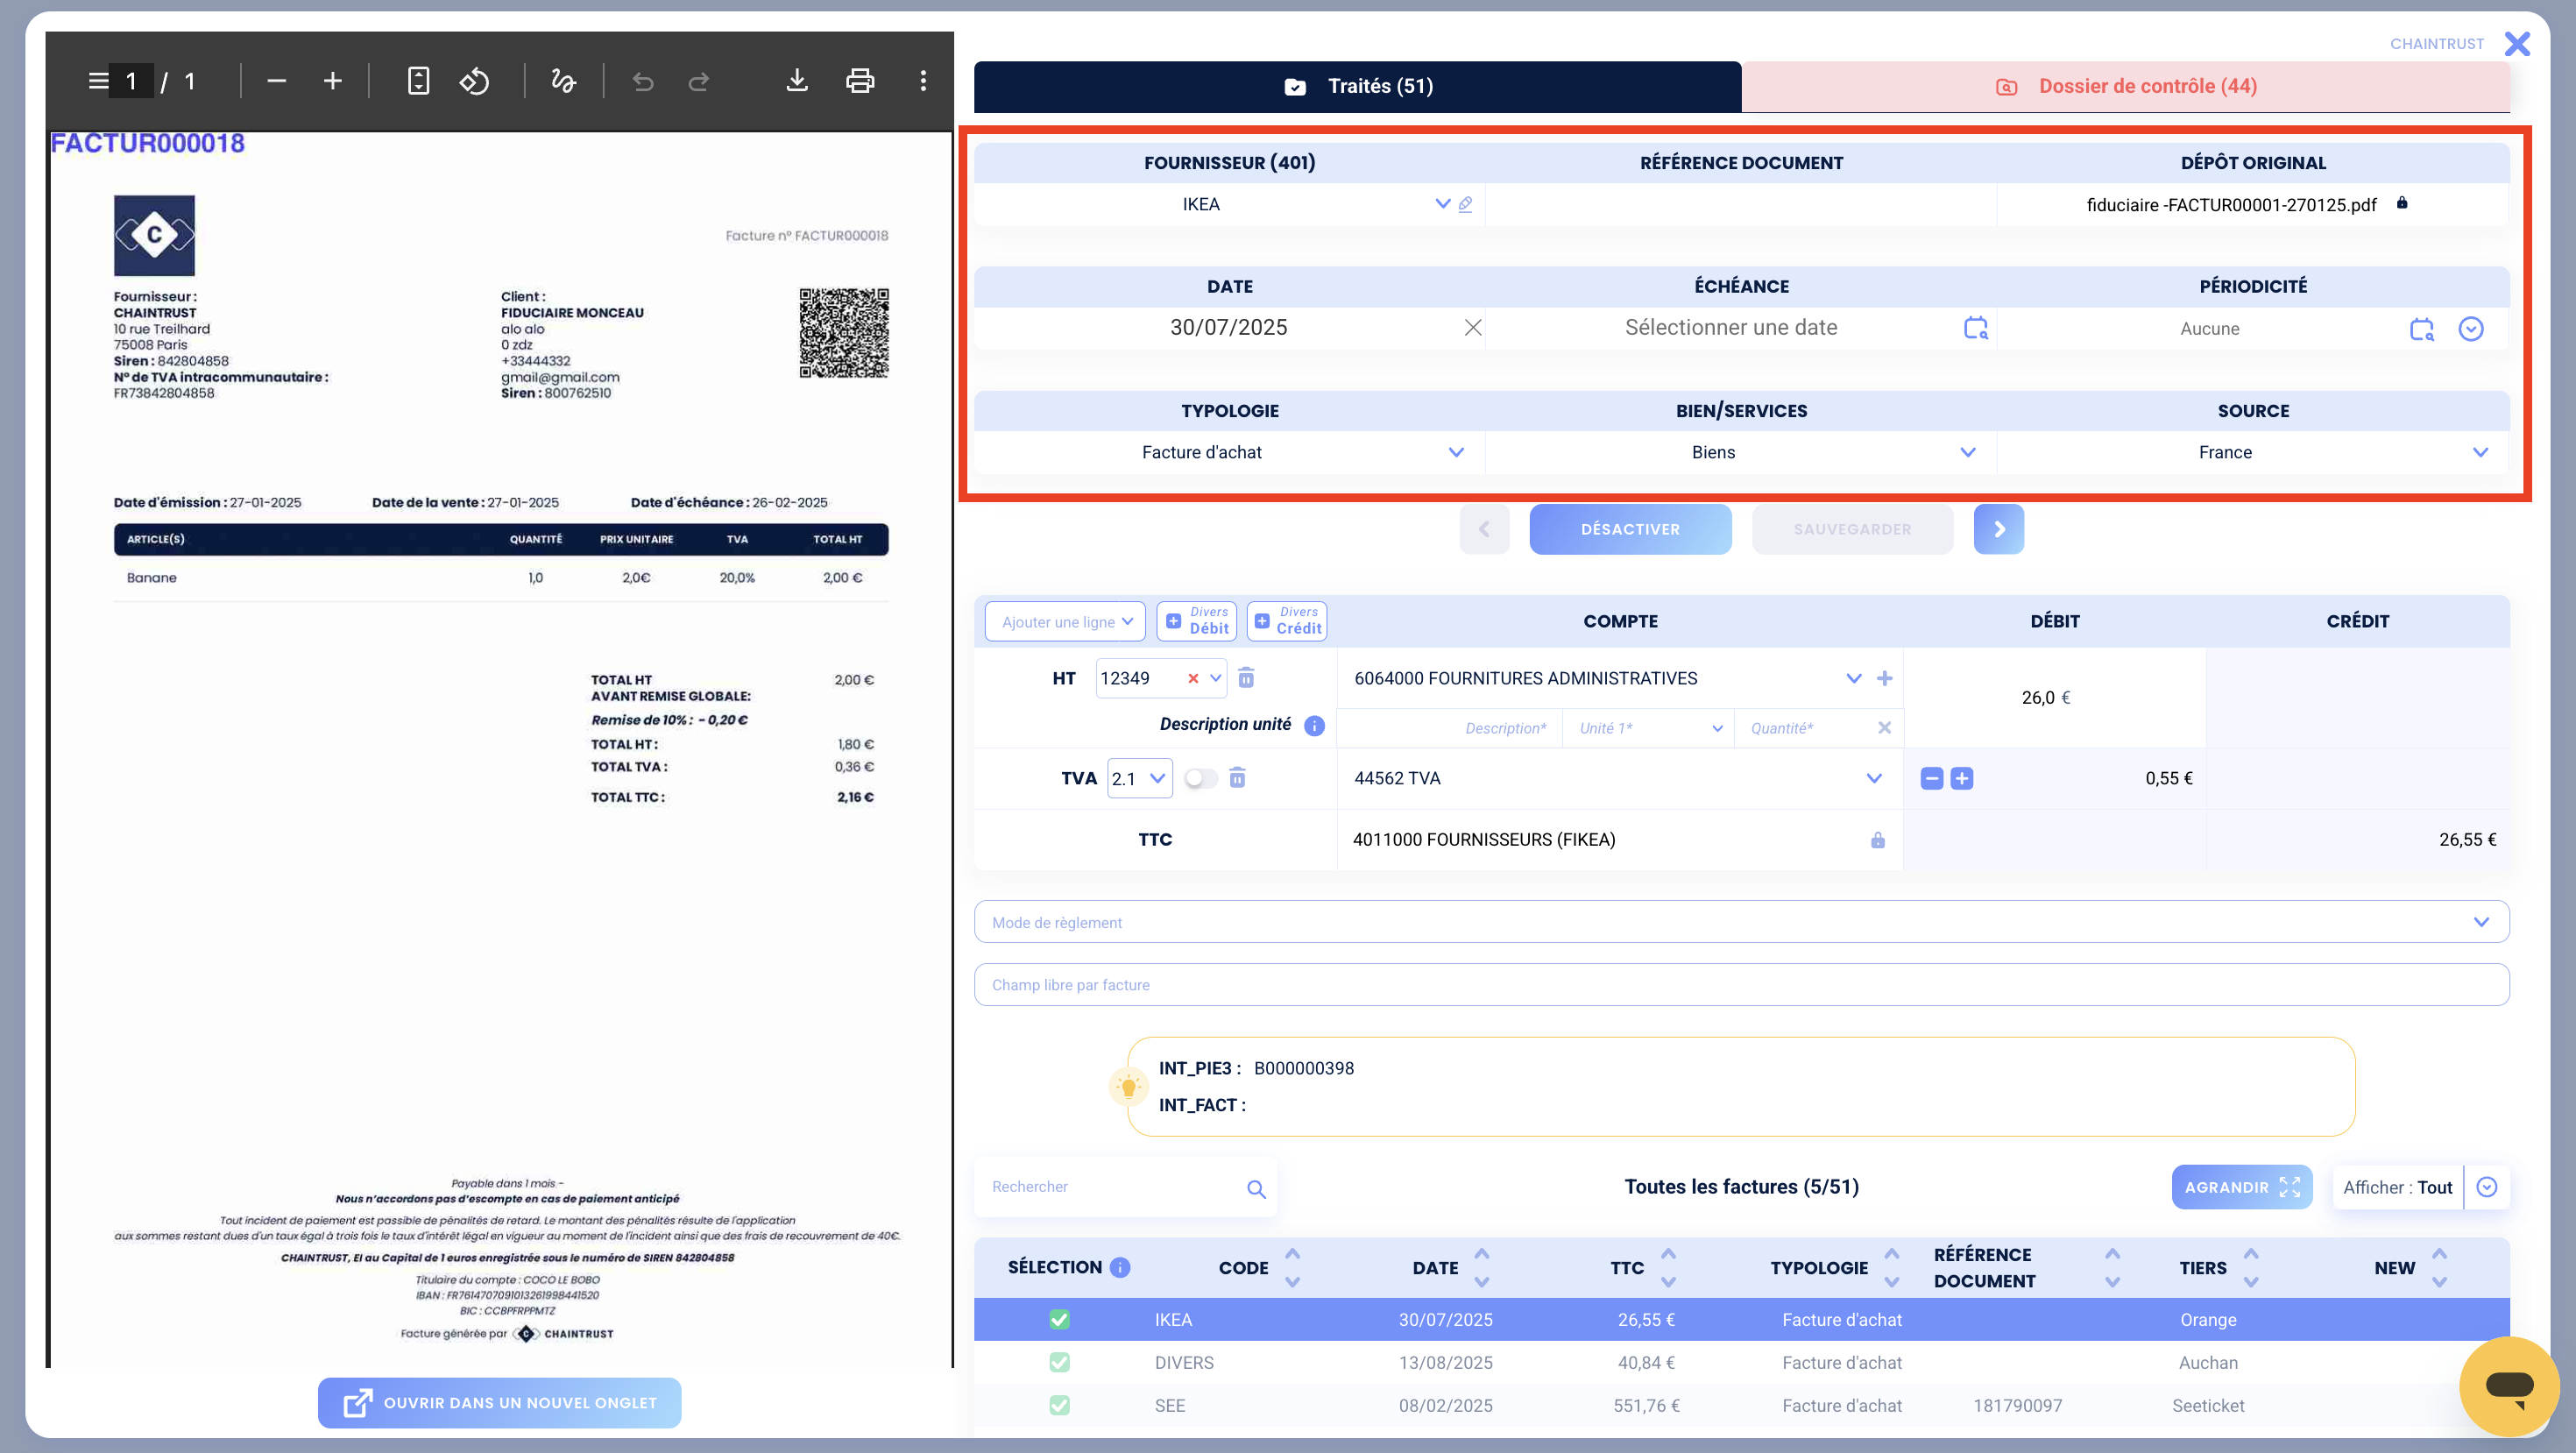The height and width of the screenshot is (1453, 2576).
Task: Add a Divers Crédit line
Action: 1287,621
